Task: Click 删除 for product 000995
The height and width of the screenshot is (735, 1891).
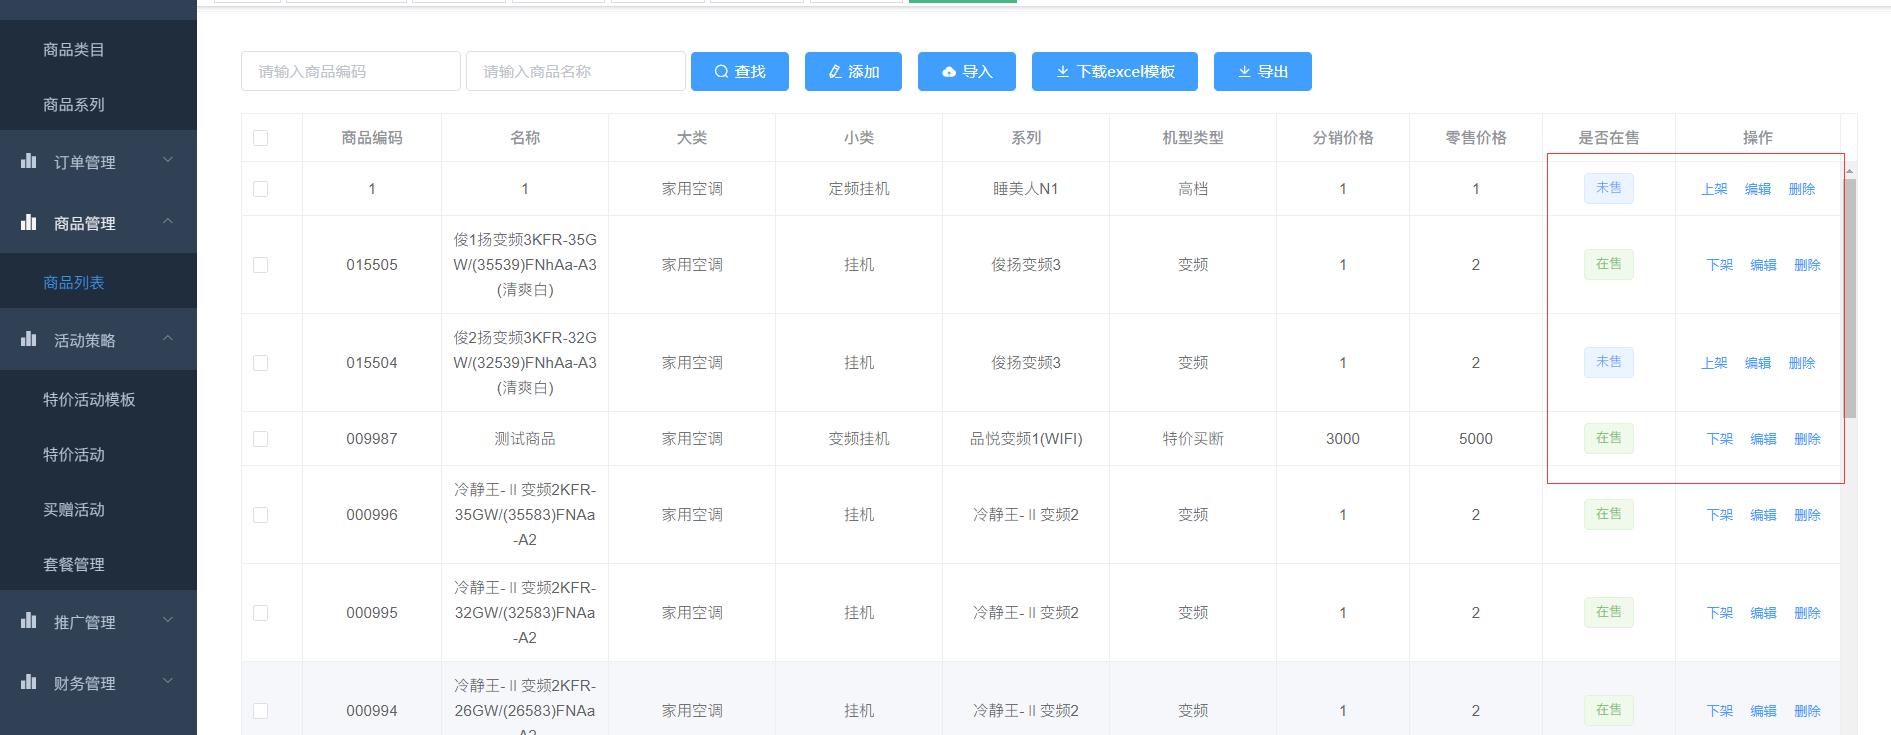Action: click(x=1807, y=613)
